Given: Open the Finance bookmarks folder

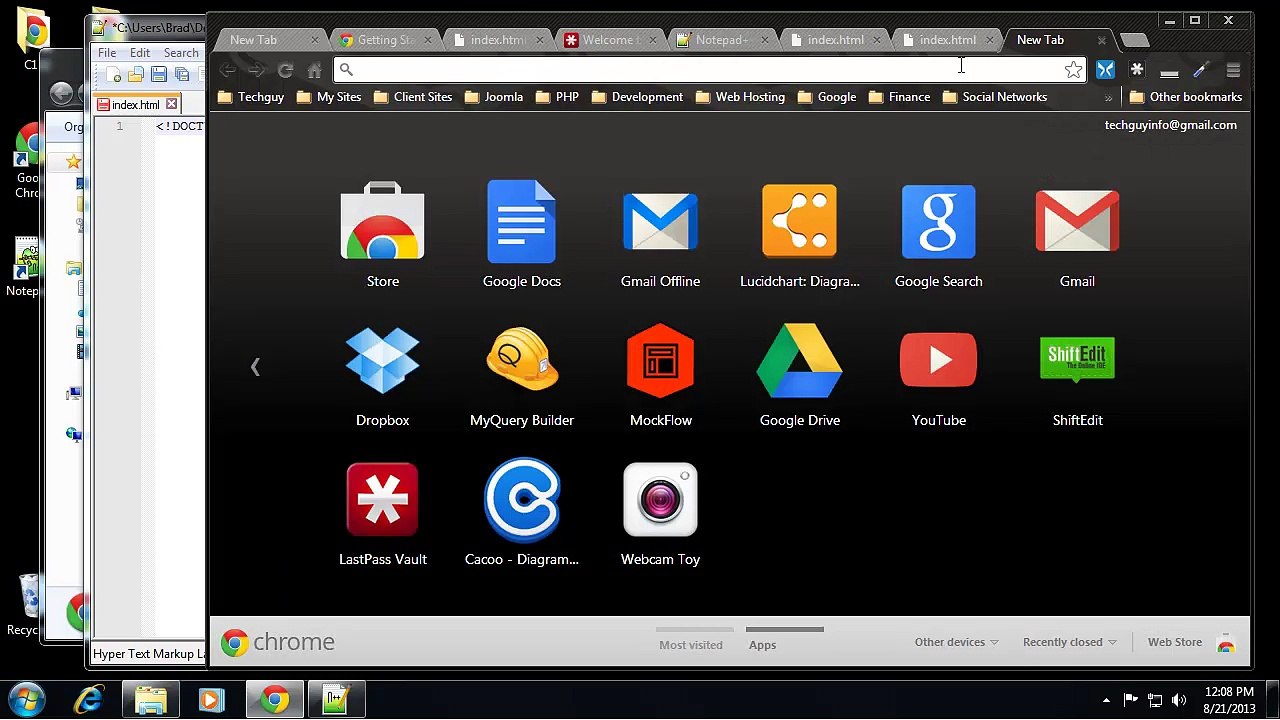Looking at the screenshot, I should pyautogui.click(x=900, y=97).
